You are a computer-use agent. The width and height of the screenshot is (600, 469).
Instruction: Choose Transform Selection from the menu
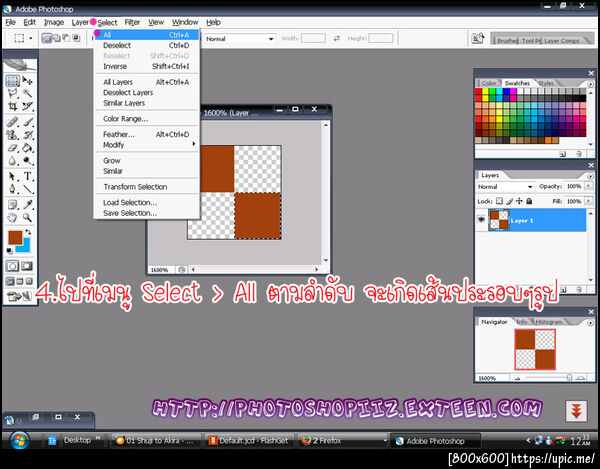click(x=147, y=187)
